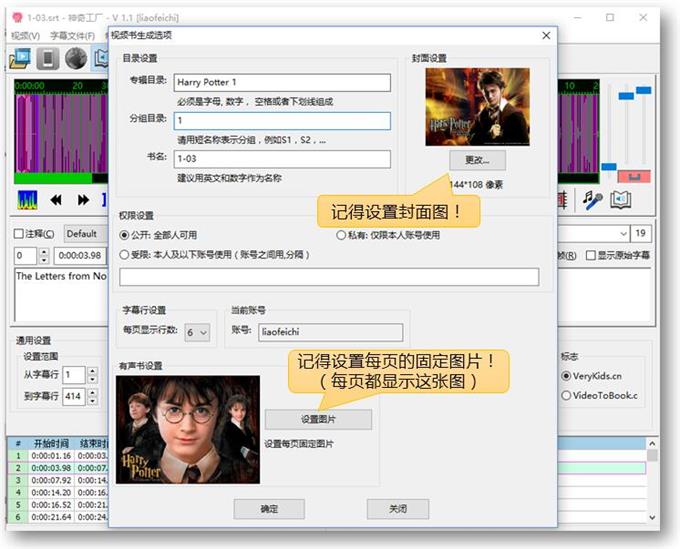Select subtitle row 1 at 0:00:01.16

point(58,456)
